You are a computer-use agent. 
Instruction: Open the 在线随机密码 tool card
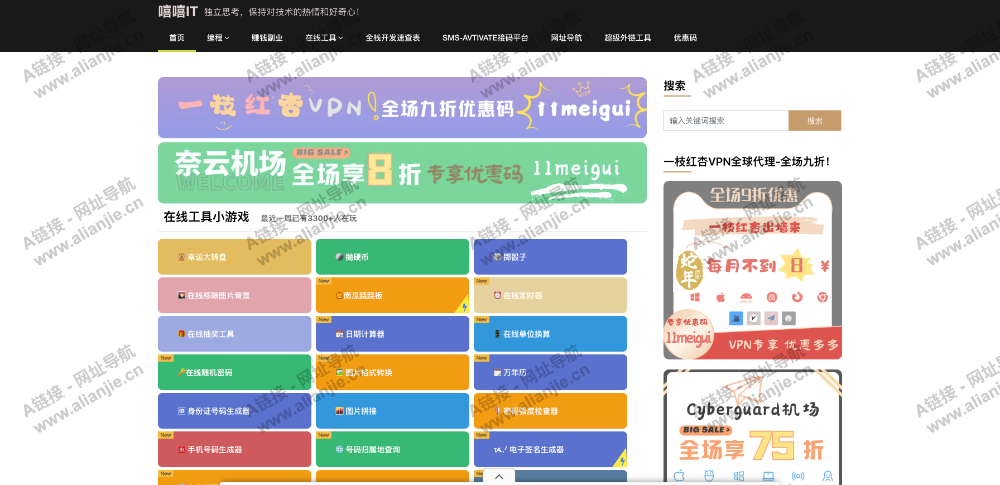[235, 372]
